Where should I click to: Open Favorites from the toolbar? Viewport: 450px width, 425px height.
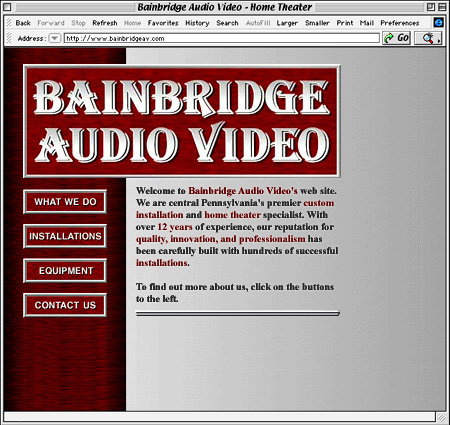[163, 23]
